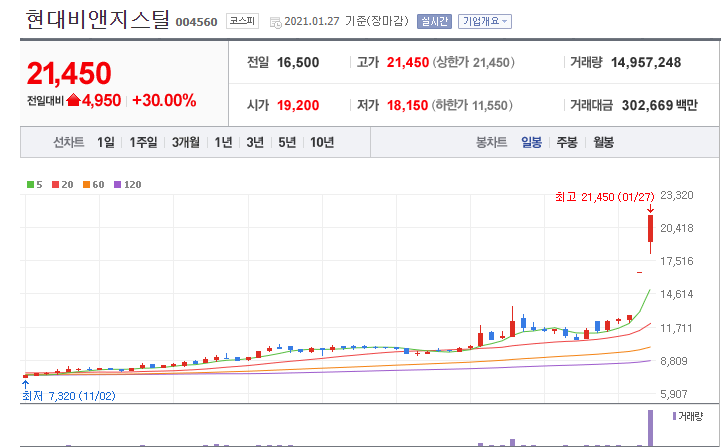Select the 1년 line chart tab
Screen dimensions: 721x447
pyautogui.click(x=223, y=142)
